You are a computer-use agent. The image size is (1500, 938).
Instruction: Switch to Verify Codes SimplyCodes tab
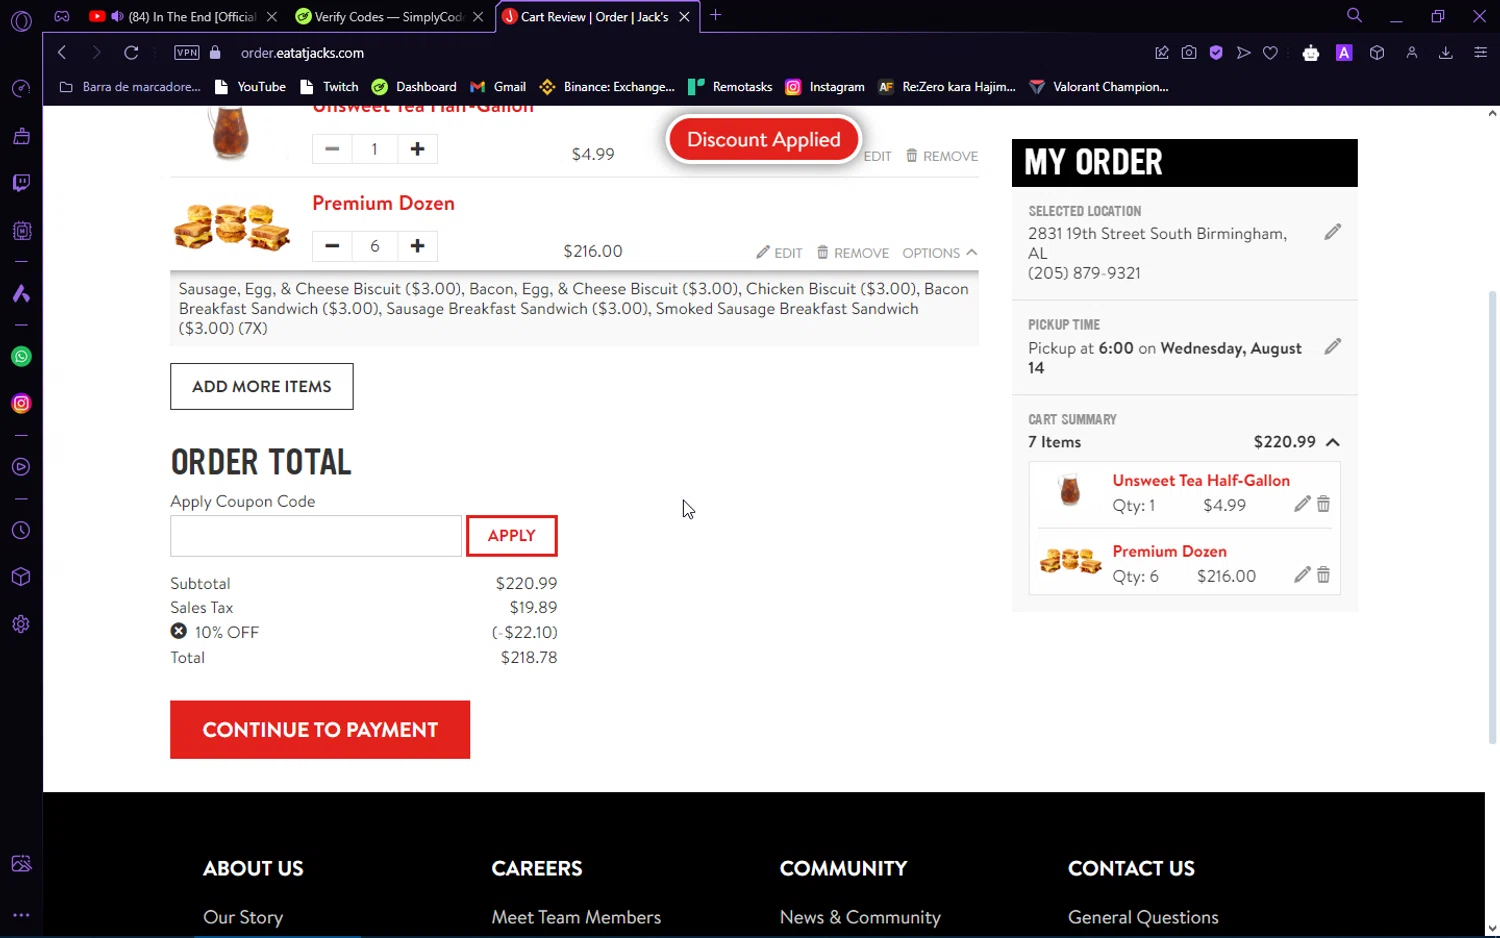[388, 17]
